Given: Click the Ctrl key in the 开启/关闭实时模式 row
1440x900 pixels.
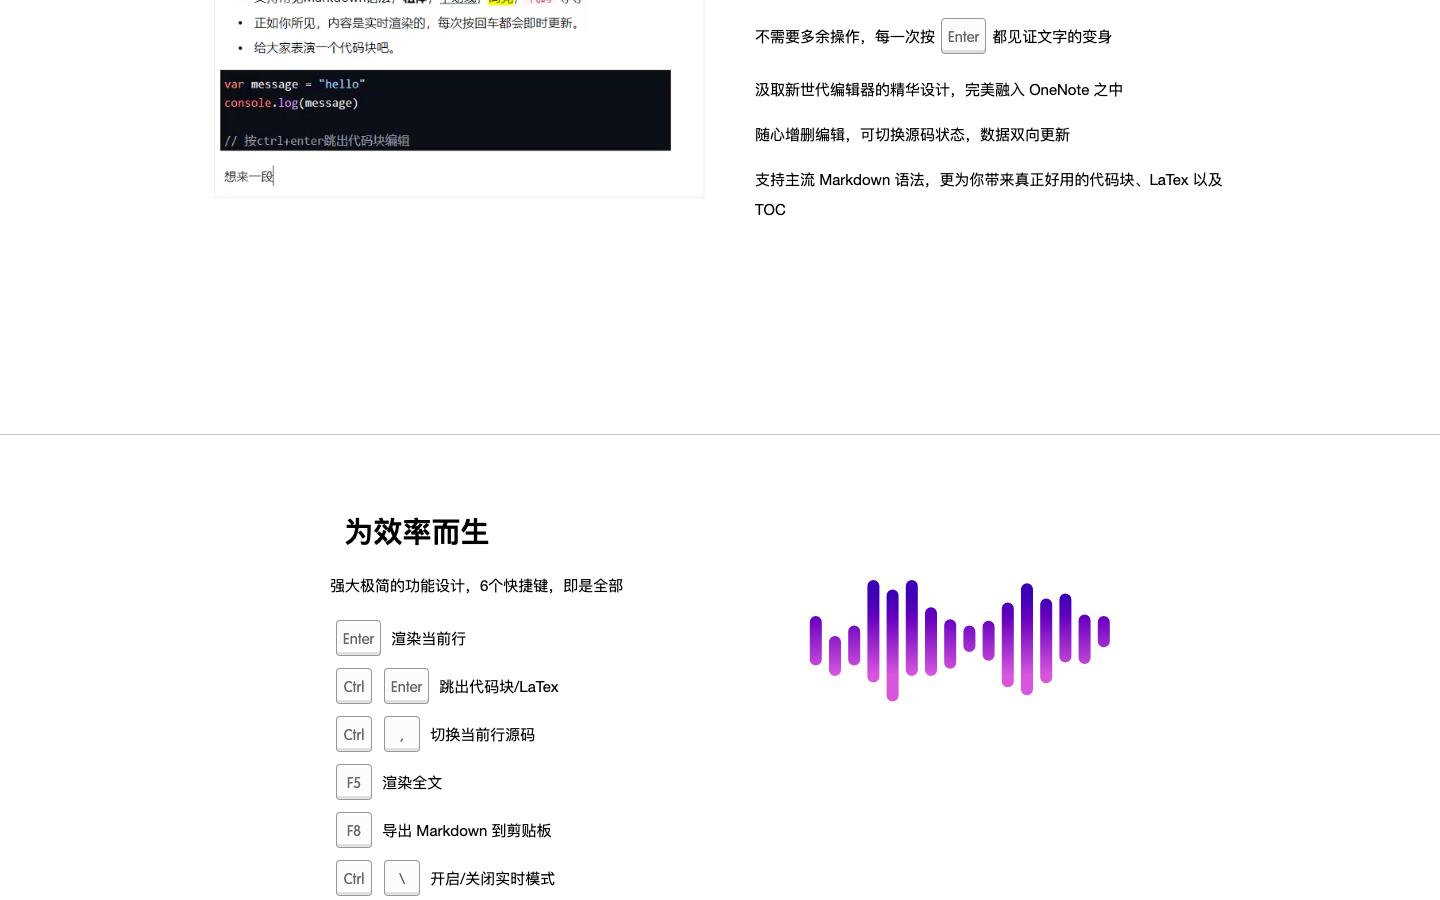Looking at the screenshot, I should click(x=354, y=879).
